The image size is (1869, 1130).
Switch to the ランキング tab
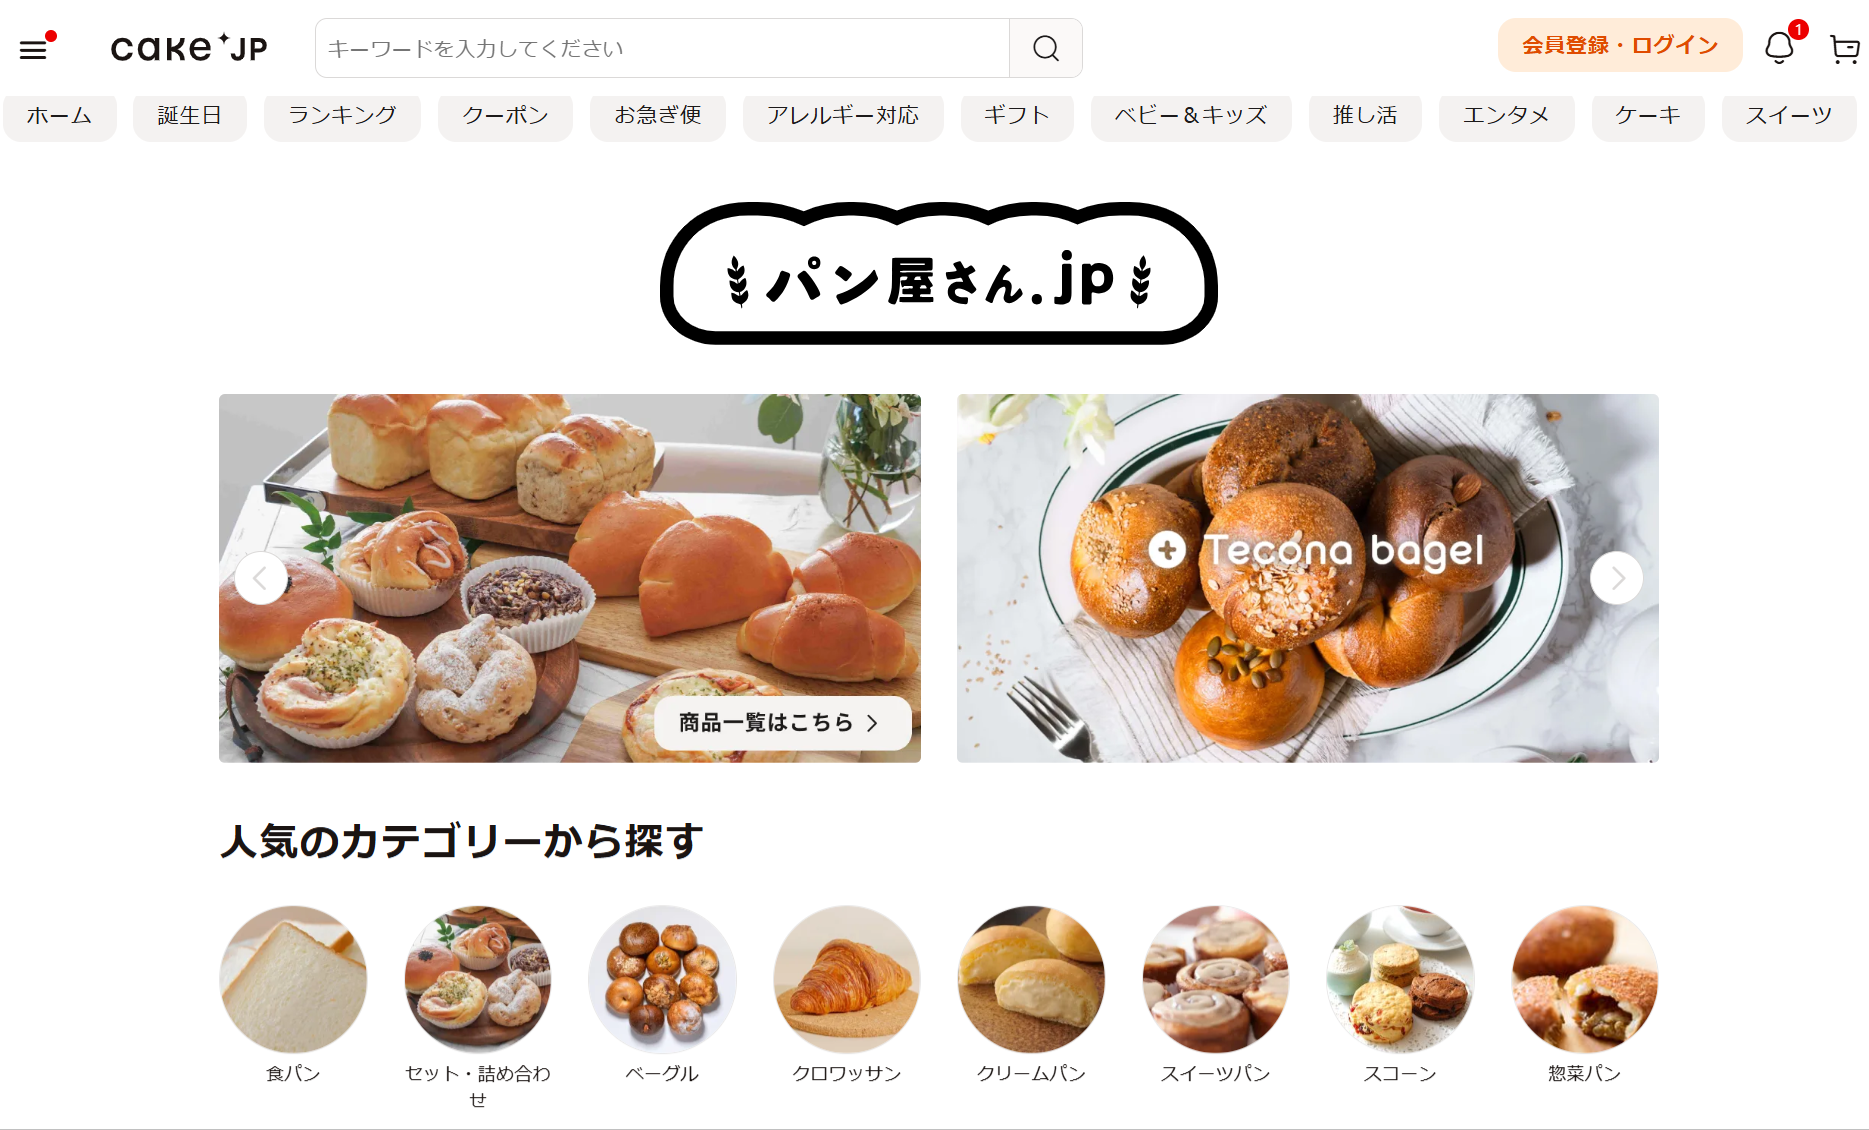pyautogui.click(x=342, y=116)
